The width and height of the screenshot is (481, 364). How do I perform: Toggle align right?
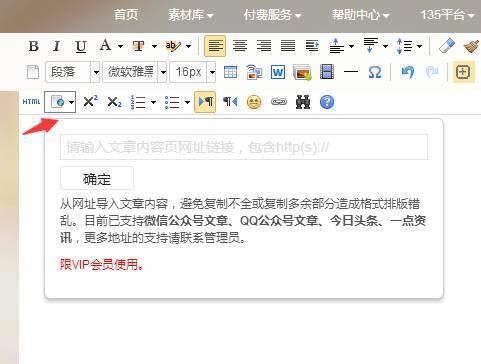(x=264, y=46)
